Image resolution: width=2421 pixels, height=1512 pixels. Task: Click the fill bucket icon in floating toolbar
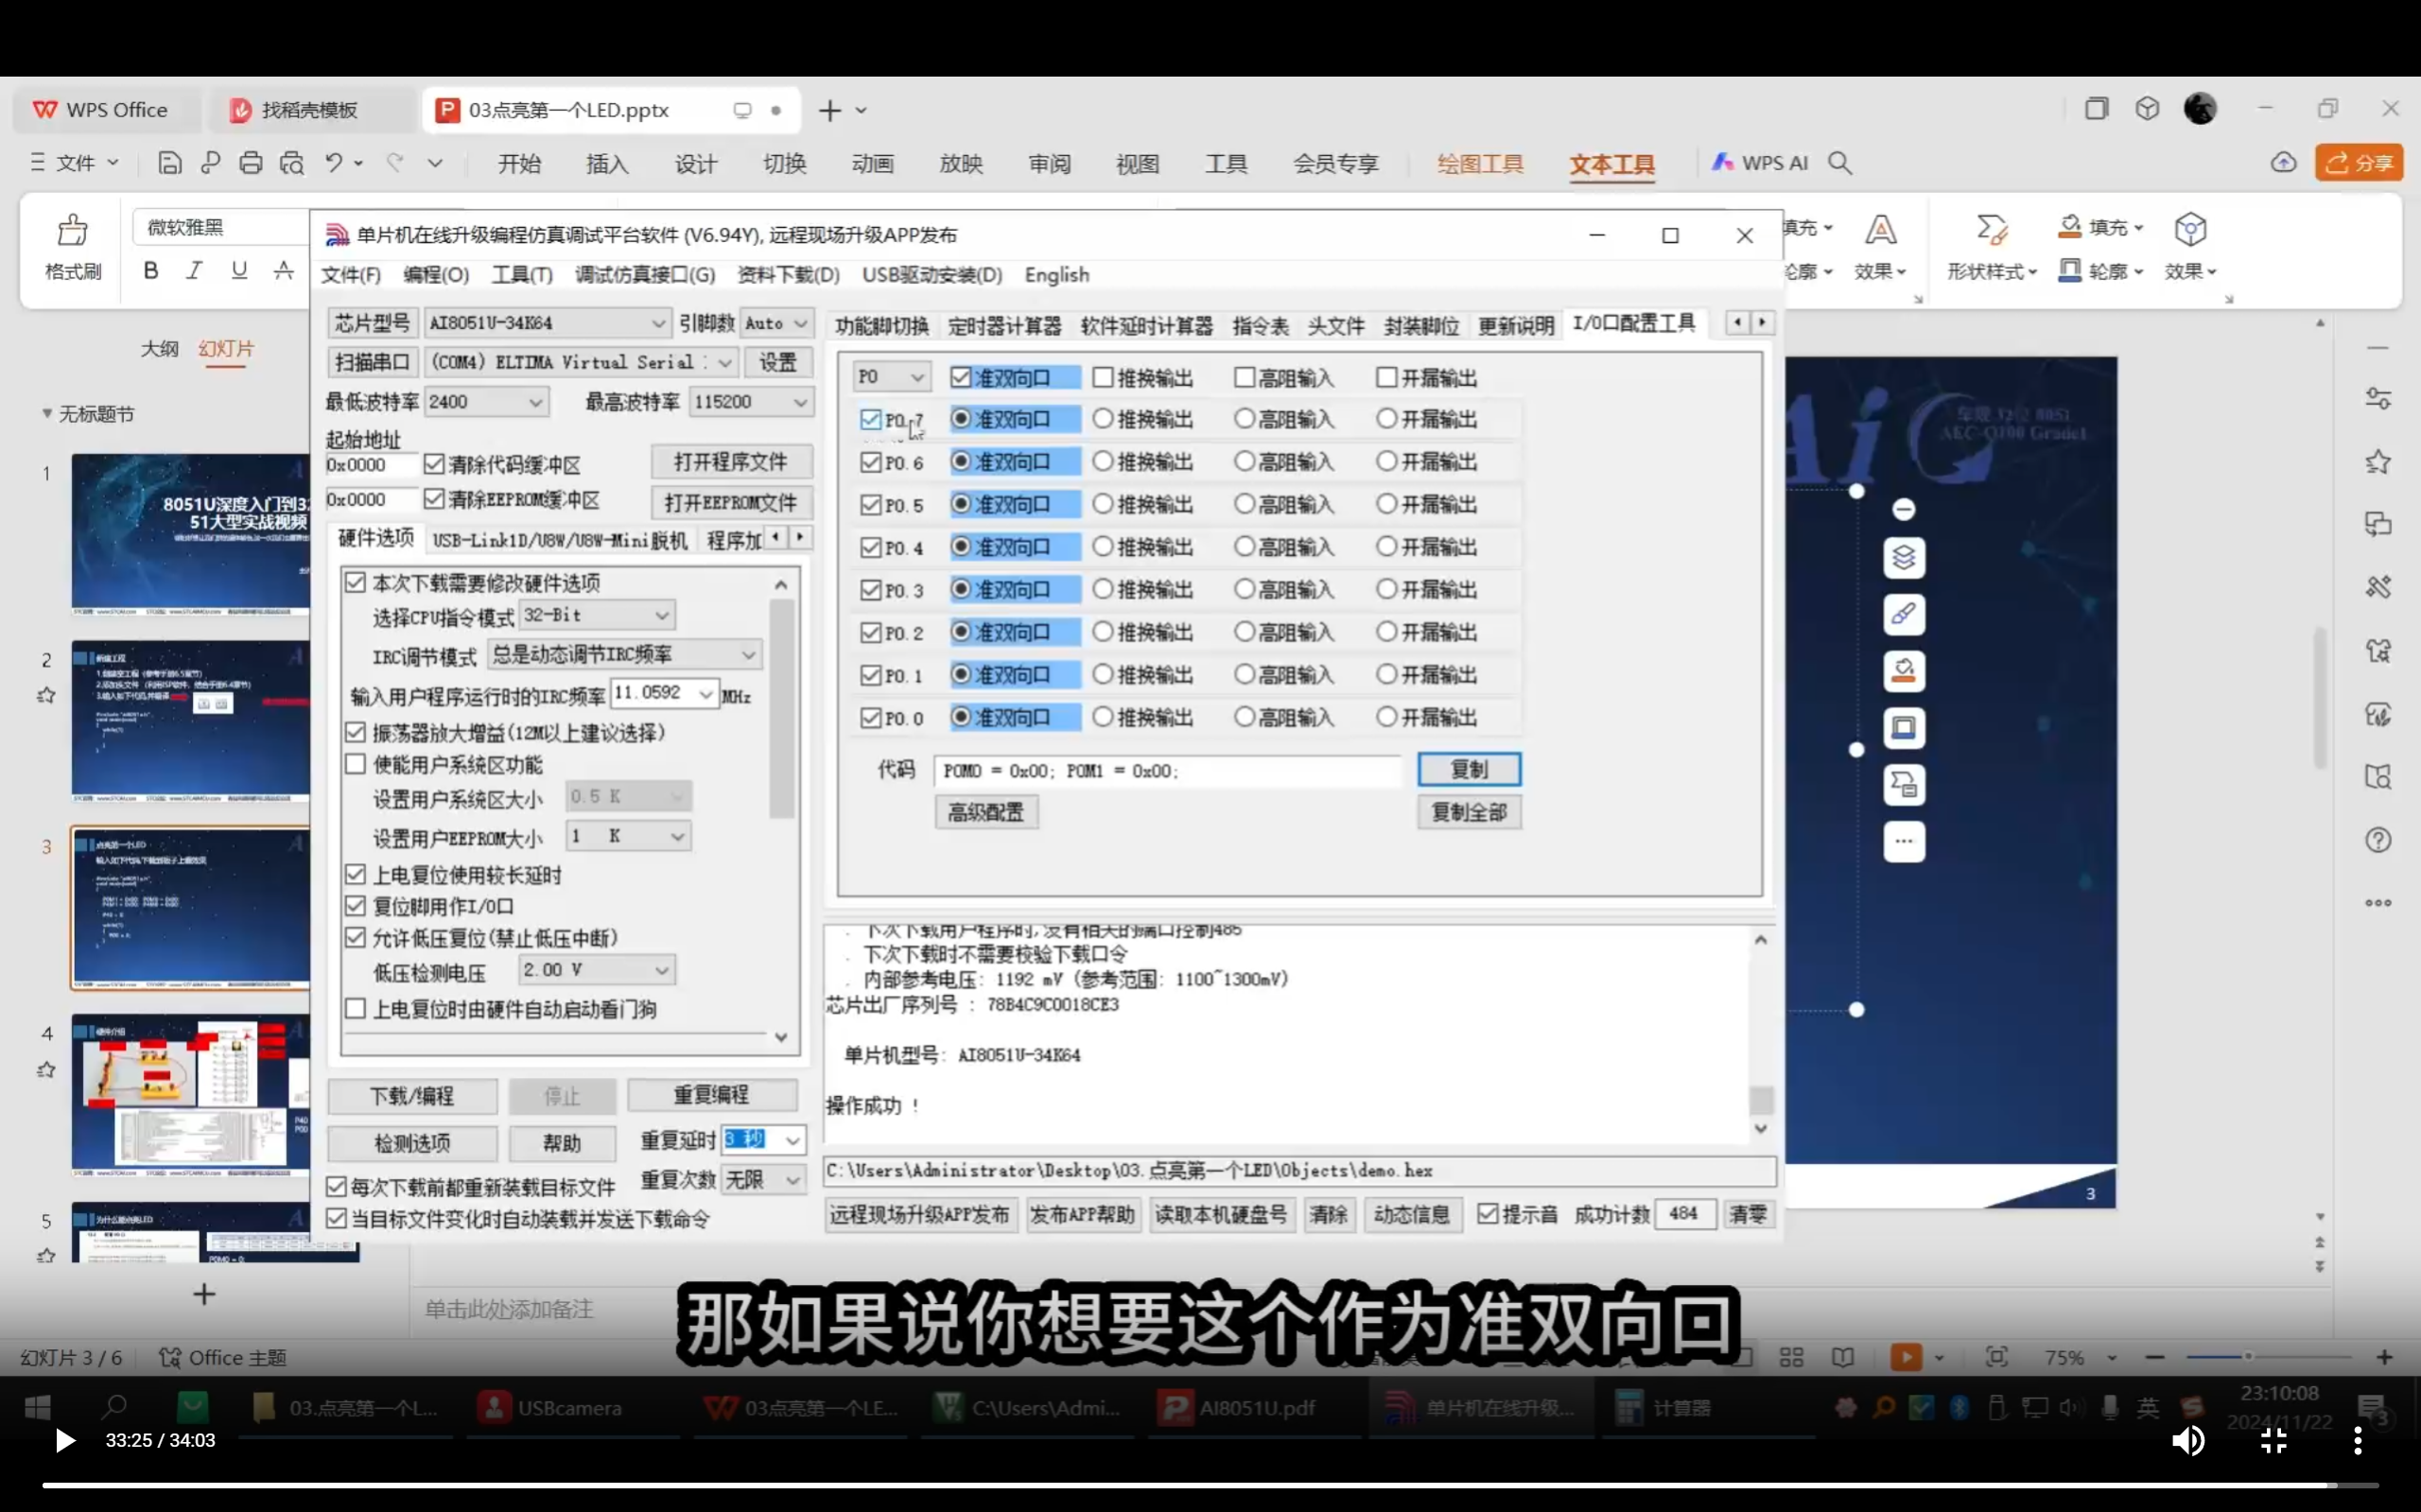point(1904,671)
